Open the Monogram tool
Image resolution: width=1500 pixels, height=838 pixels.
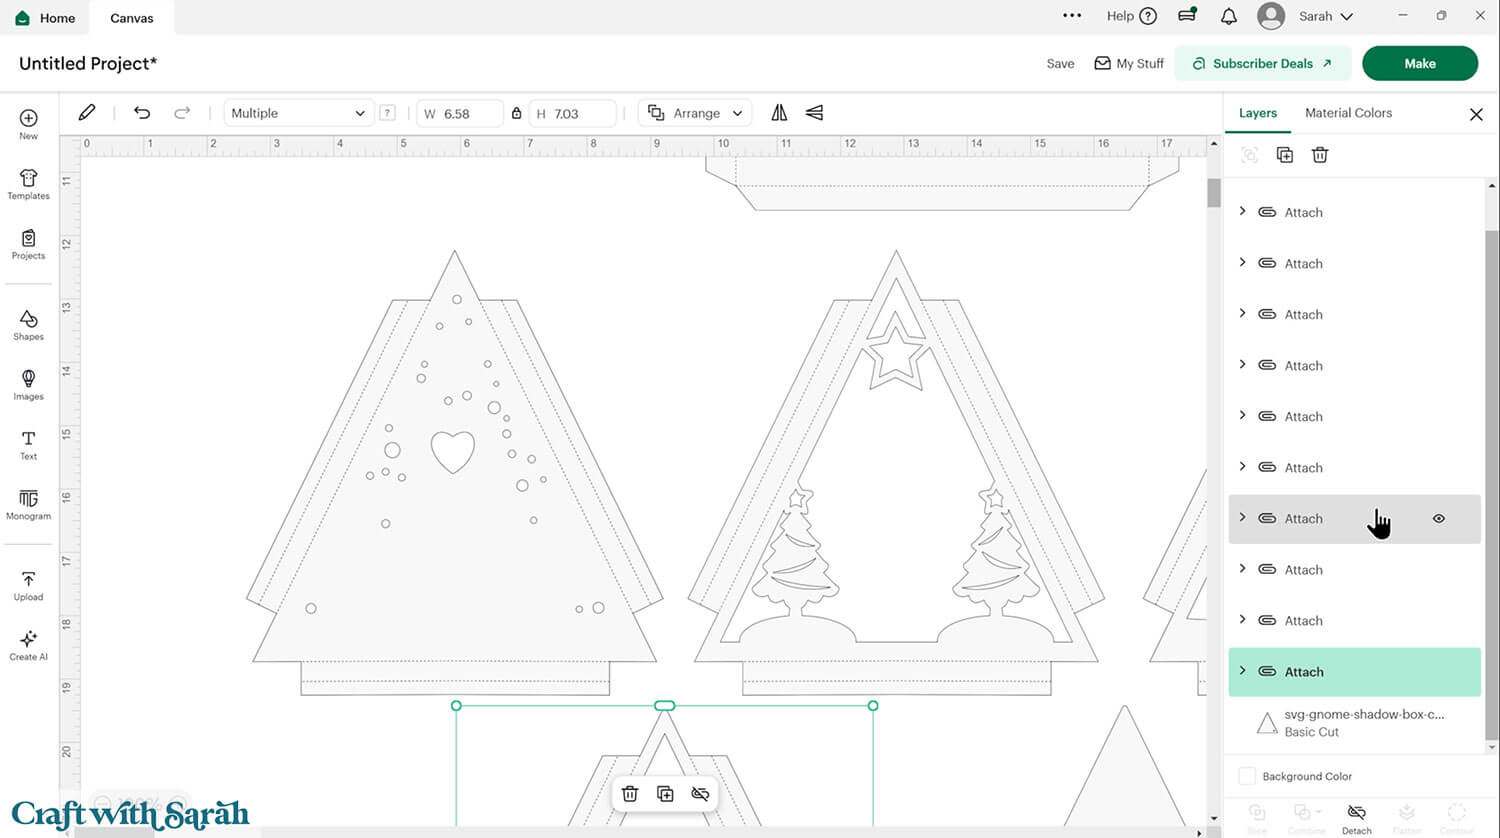click(x=28, y=504)
